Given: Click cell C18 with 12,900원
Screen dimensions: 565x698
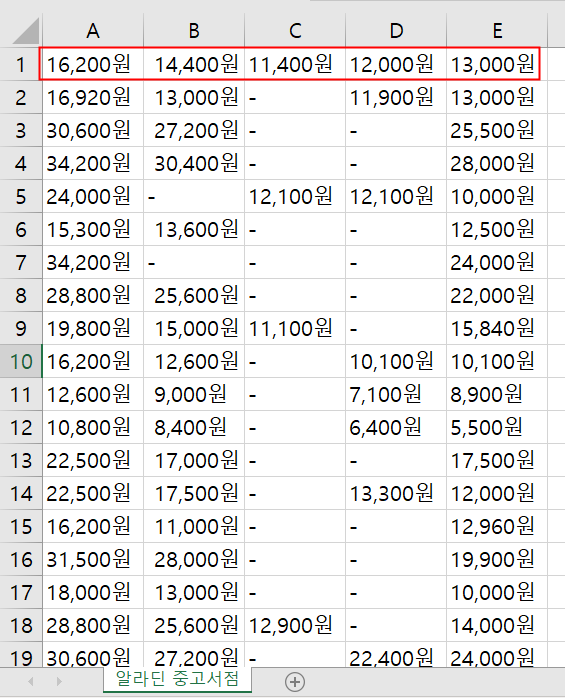Looking at the screenshot, I should point(295,625).
